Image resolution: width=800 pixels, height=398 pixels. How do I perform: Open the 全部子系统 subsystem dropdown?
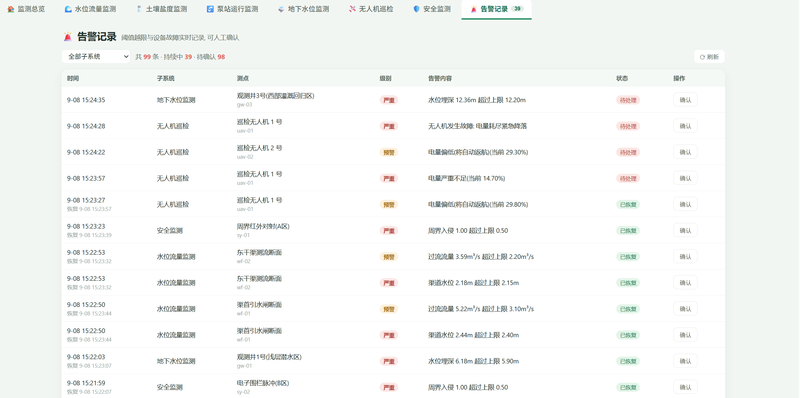(96, 57)
